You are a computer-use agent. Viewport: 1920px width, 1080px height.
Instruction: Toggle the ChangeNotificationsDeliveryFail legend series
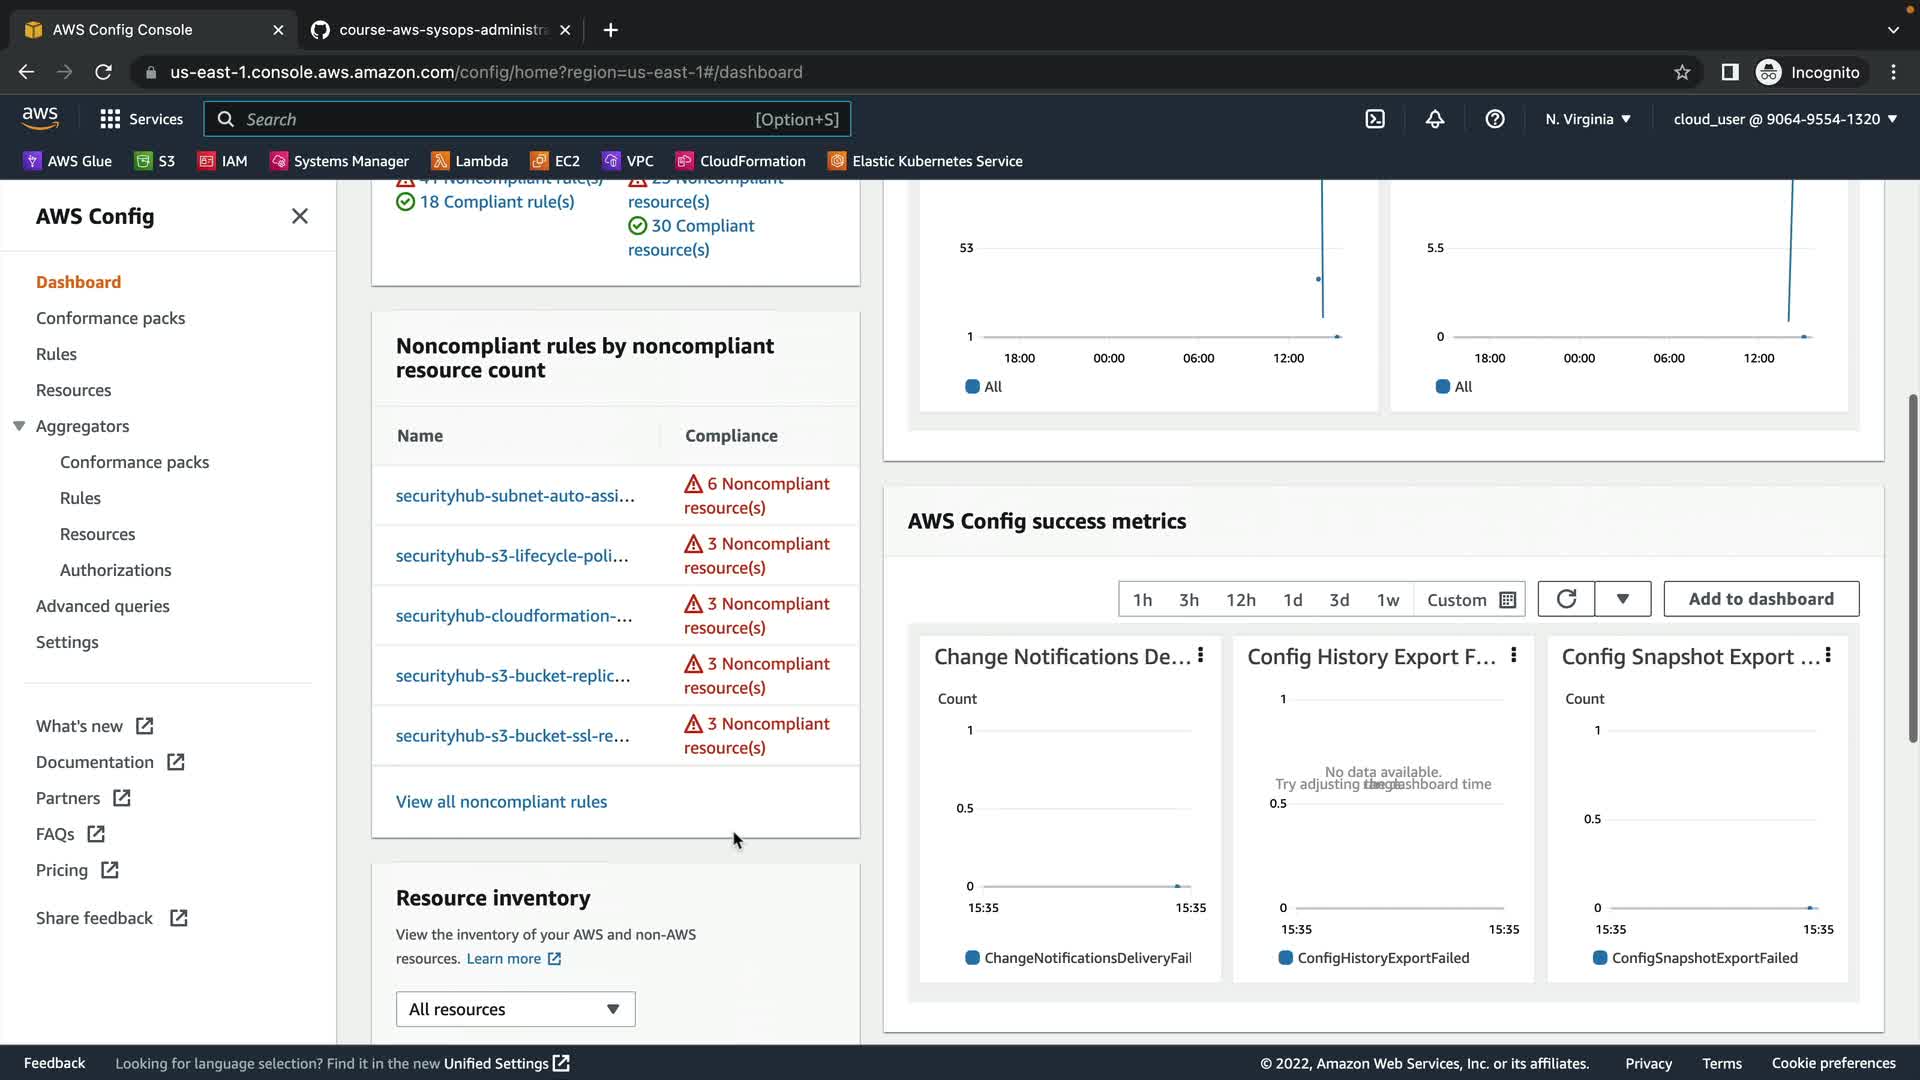click(1080, 958)
